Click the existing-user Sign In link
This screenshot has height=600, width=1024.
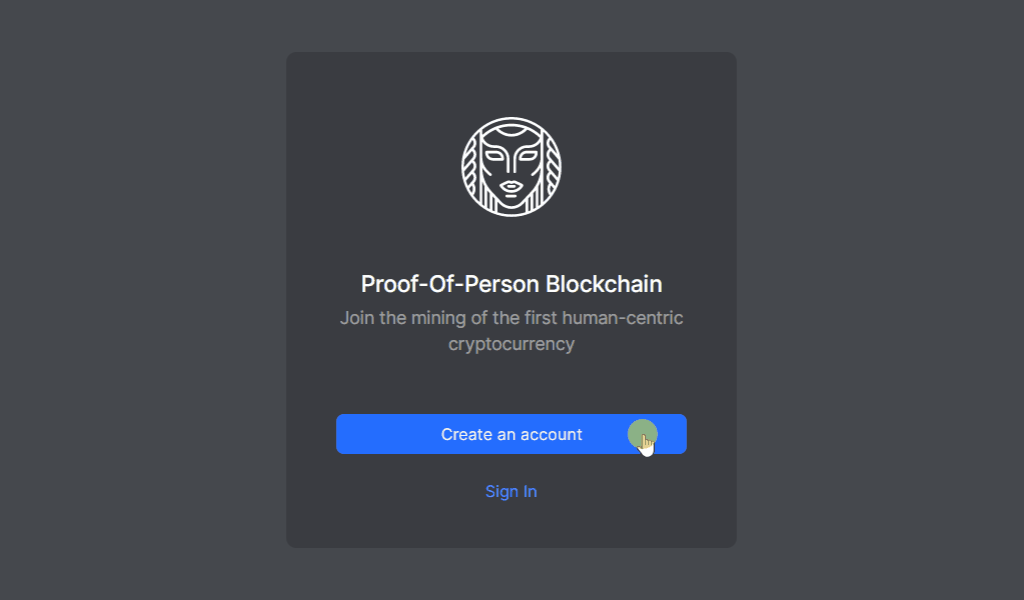[x=511, y=491]
